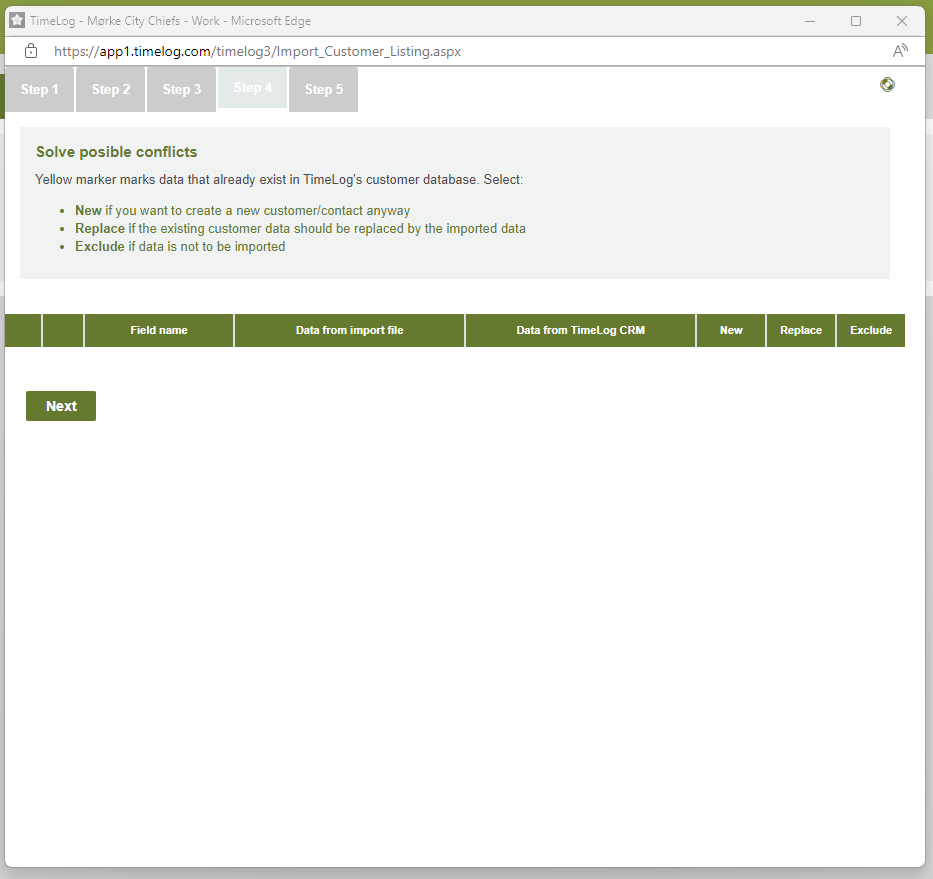Open the Step 3 tab

coord(182,90)
